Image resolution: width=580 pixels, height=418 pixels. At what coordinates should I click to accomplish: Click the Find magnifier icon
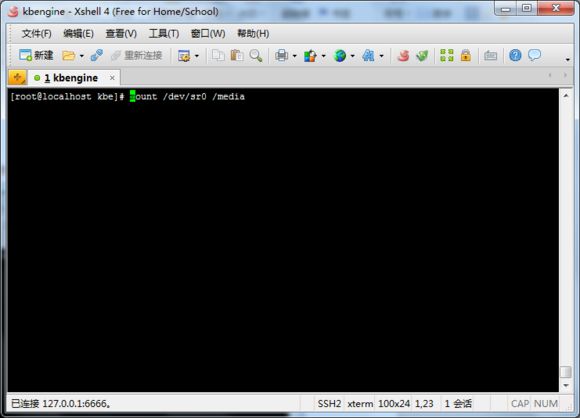pos(256,55)
